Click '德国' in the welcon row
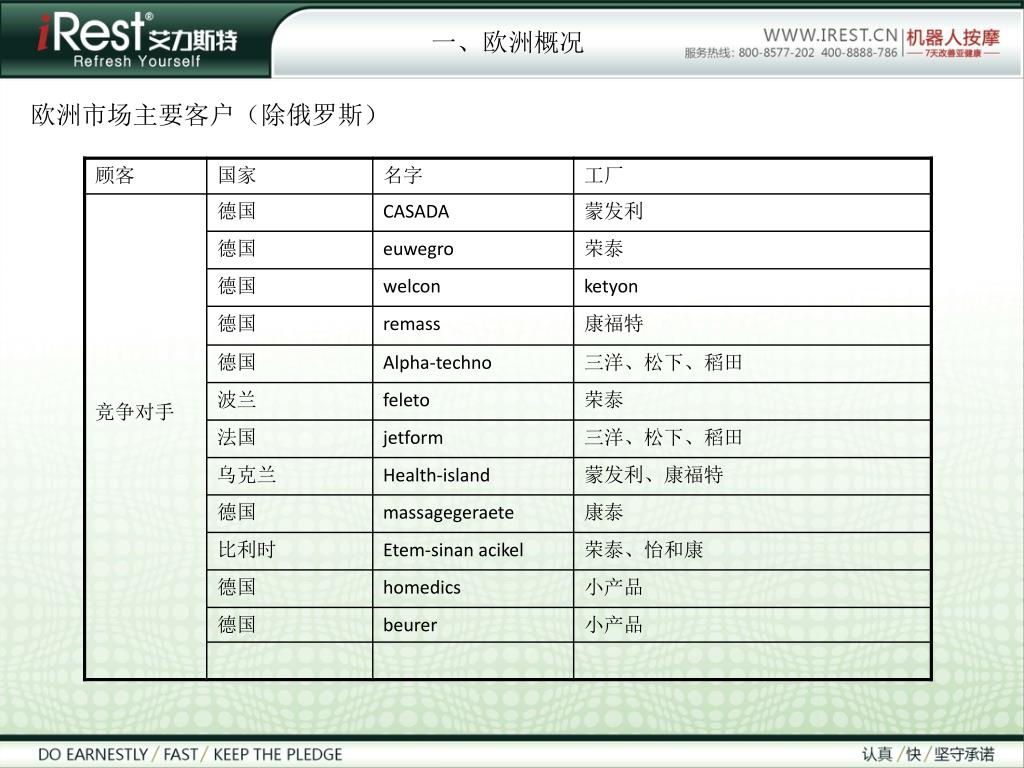This screenshot has height=768, width=1024. point(289,287)
